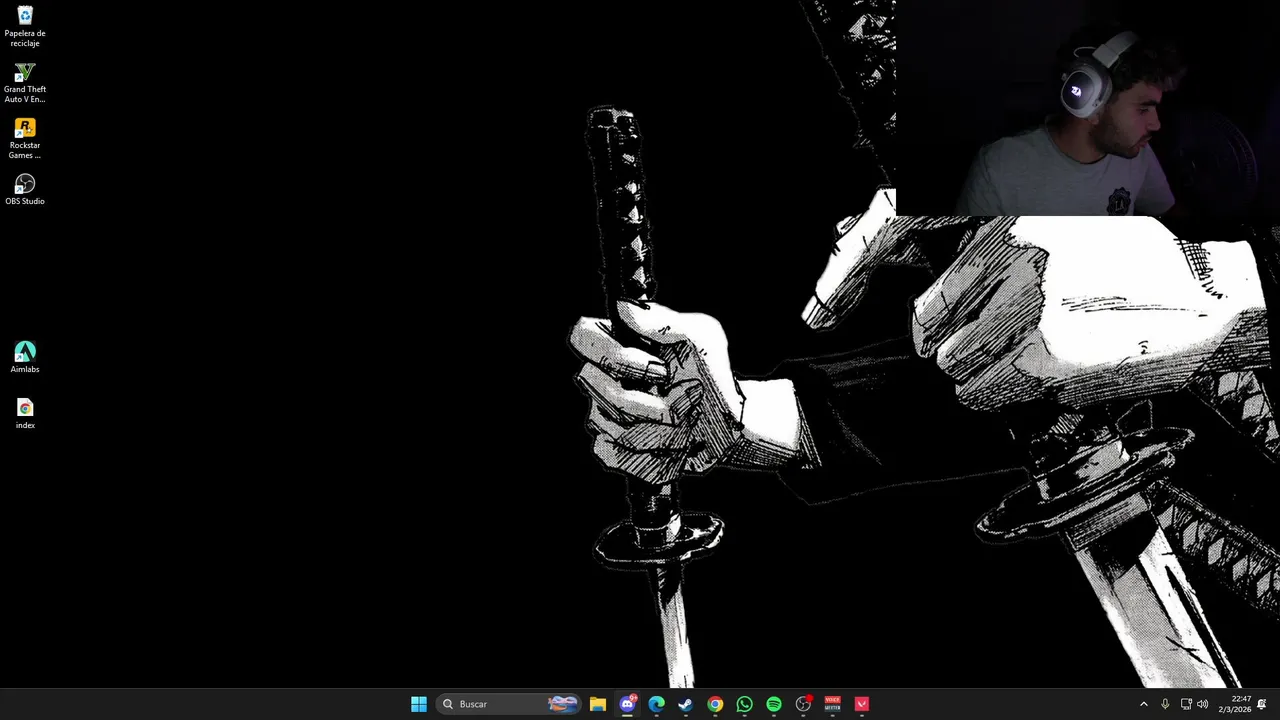Open the notification bell icon
The height and width of the screenshot is (720, 1280).
click(x=1262, y=704)
